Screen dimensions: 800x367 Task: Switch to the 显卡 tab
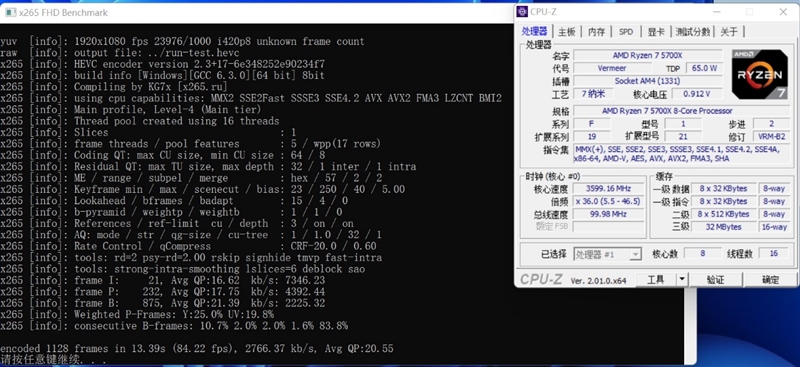coord(656,32)
